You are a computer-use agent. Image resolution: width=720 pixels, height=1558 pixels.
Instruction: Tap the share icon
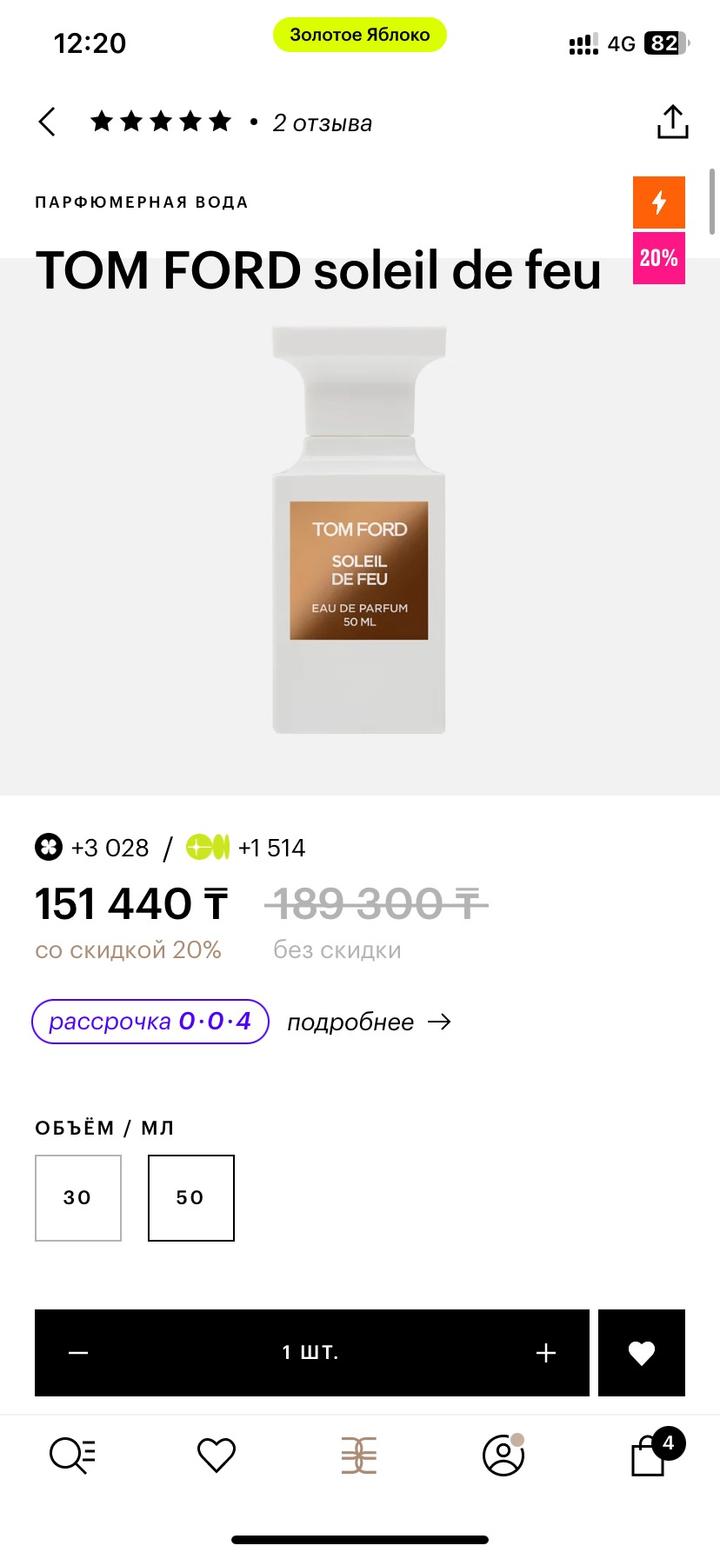(673, 122)
